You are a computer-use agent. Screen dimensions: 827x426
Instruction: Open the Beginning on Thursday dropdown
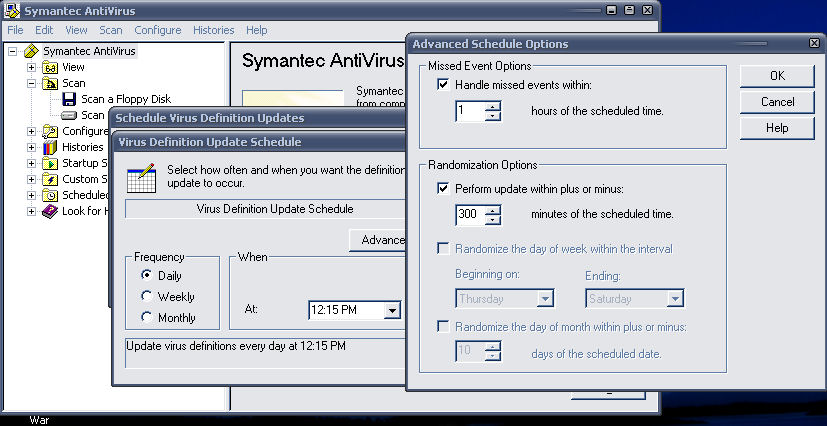[544, 298]
